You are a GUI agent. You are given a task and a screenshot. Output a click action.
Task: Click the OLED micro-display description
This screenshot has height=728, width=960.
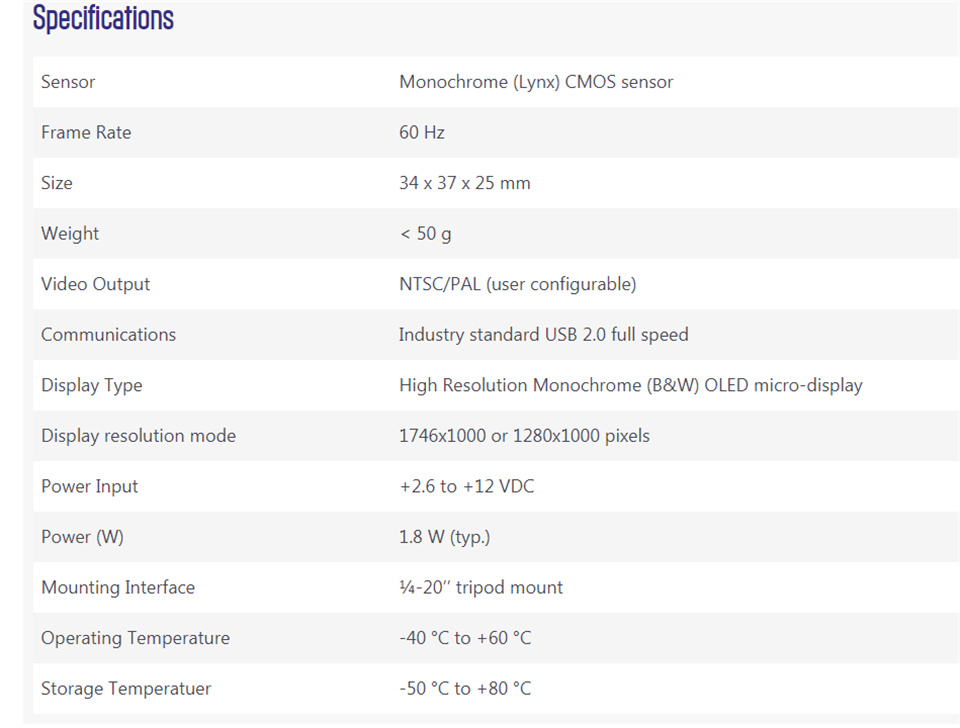(631, 385)
